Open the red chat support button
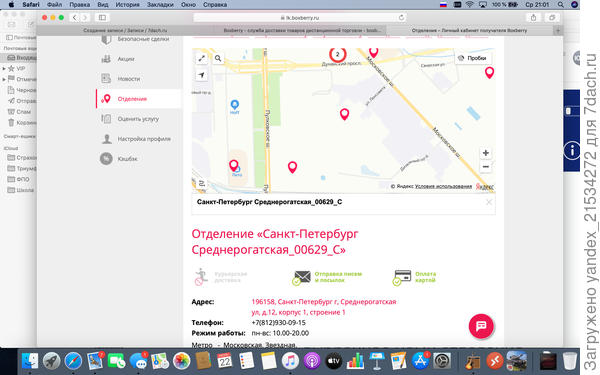 pos(481,326)
